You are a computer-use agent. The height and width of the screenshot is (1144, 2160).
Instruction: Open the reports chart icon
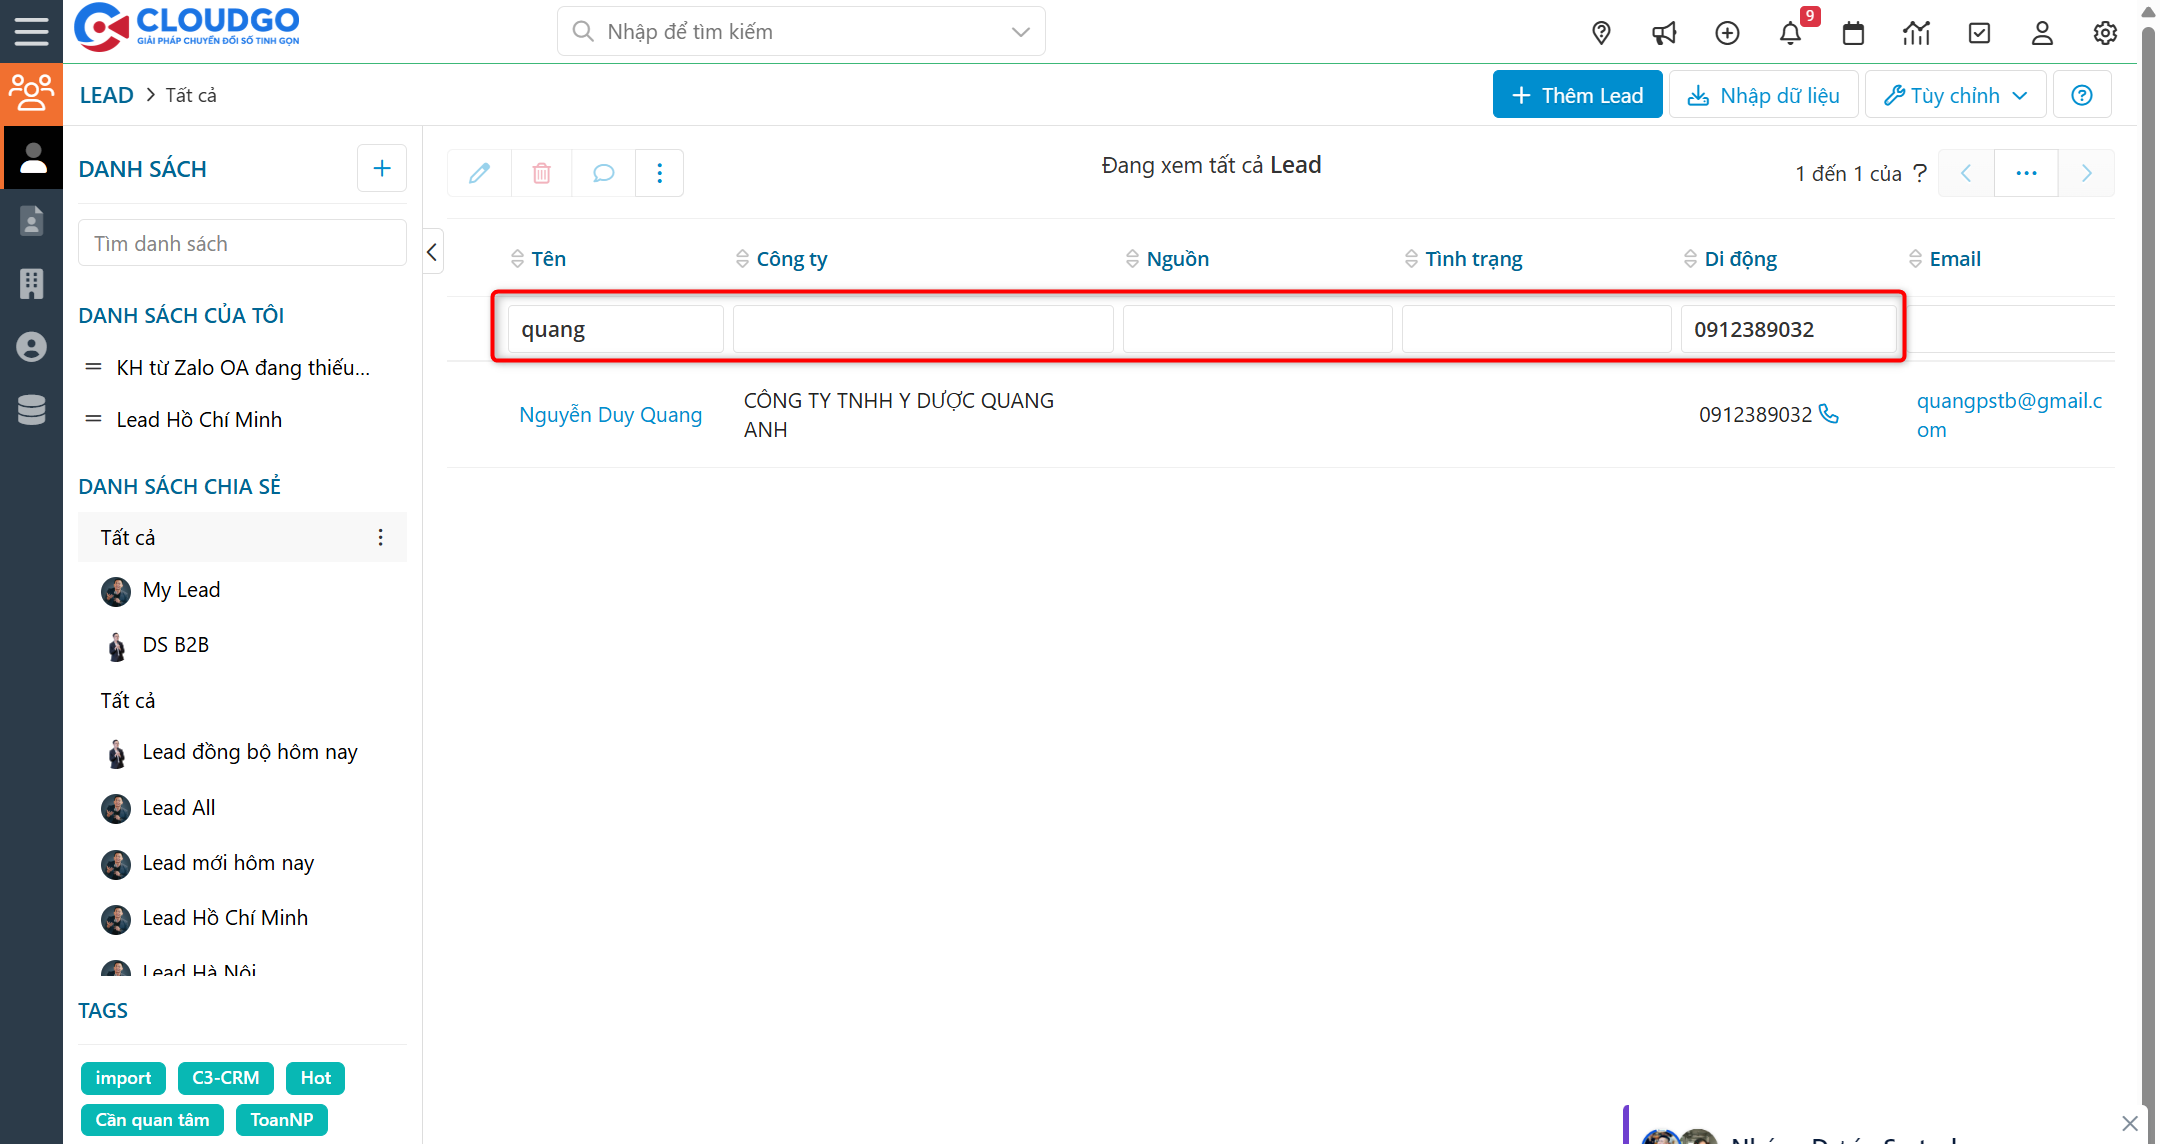[x=1916, y=32]
